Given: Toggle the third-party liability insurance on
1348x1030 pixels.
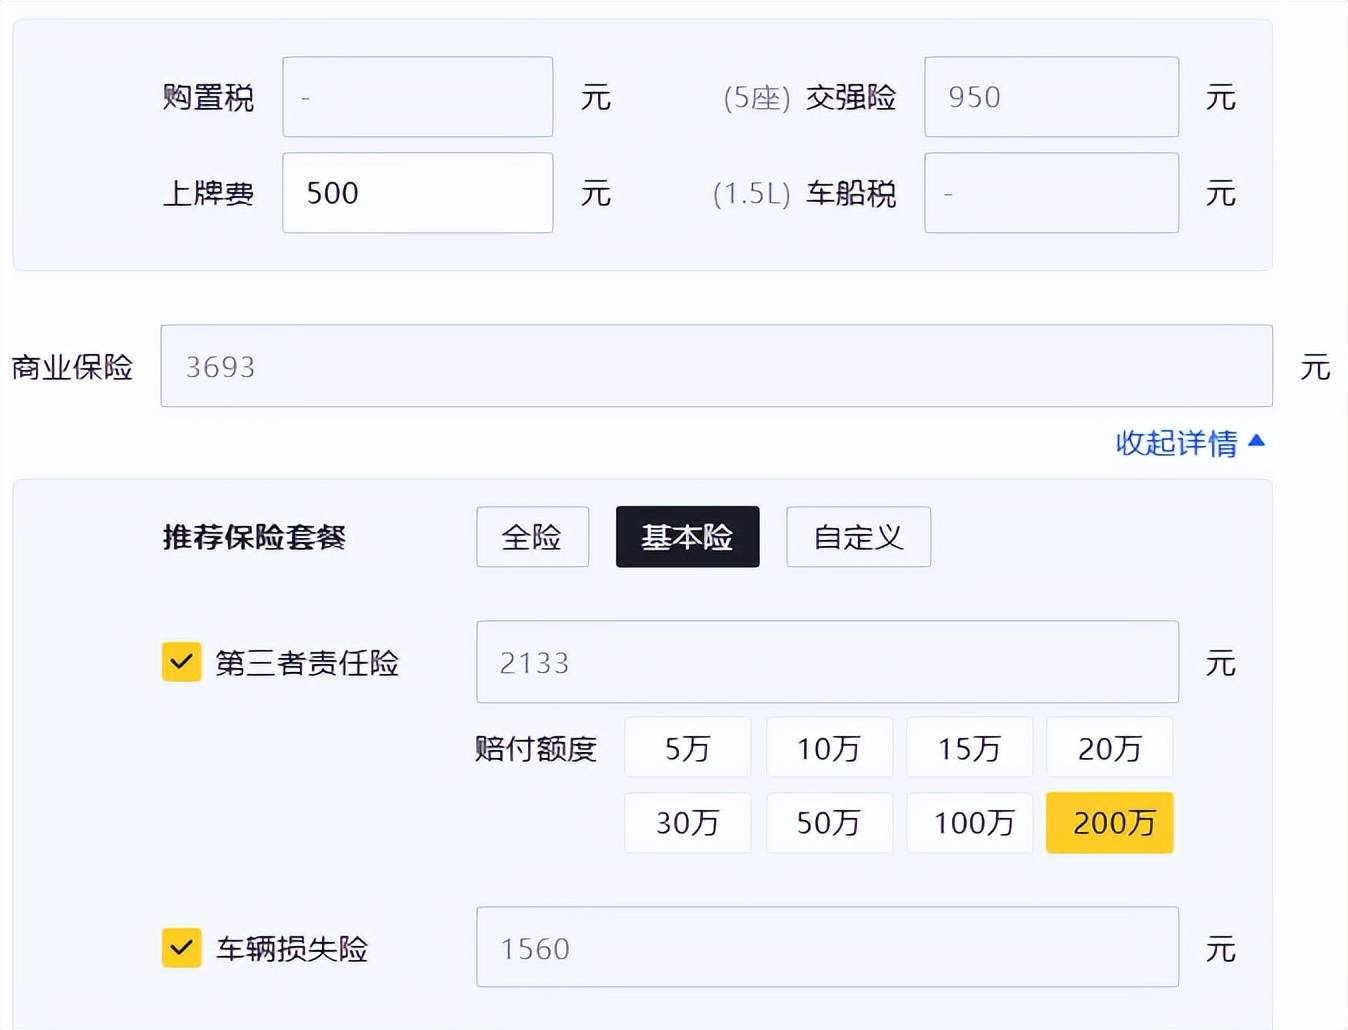Looking at the screenshot, I should coord(180,661).
